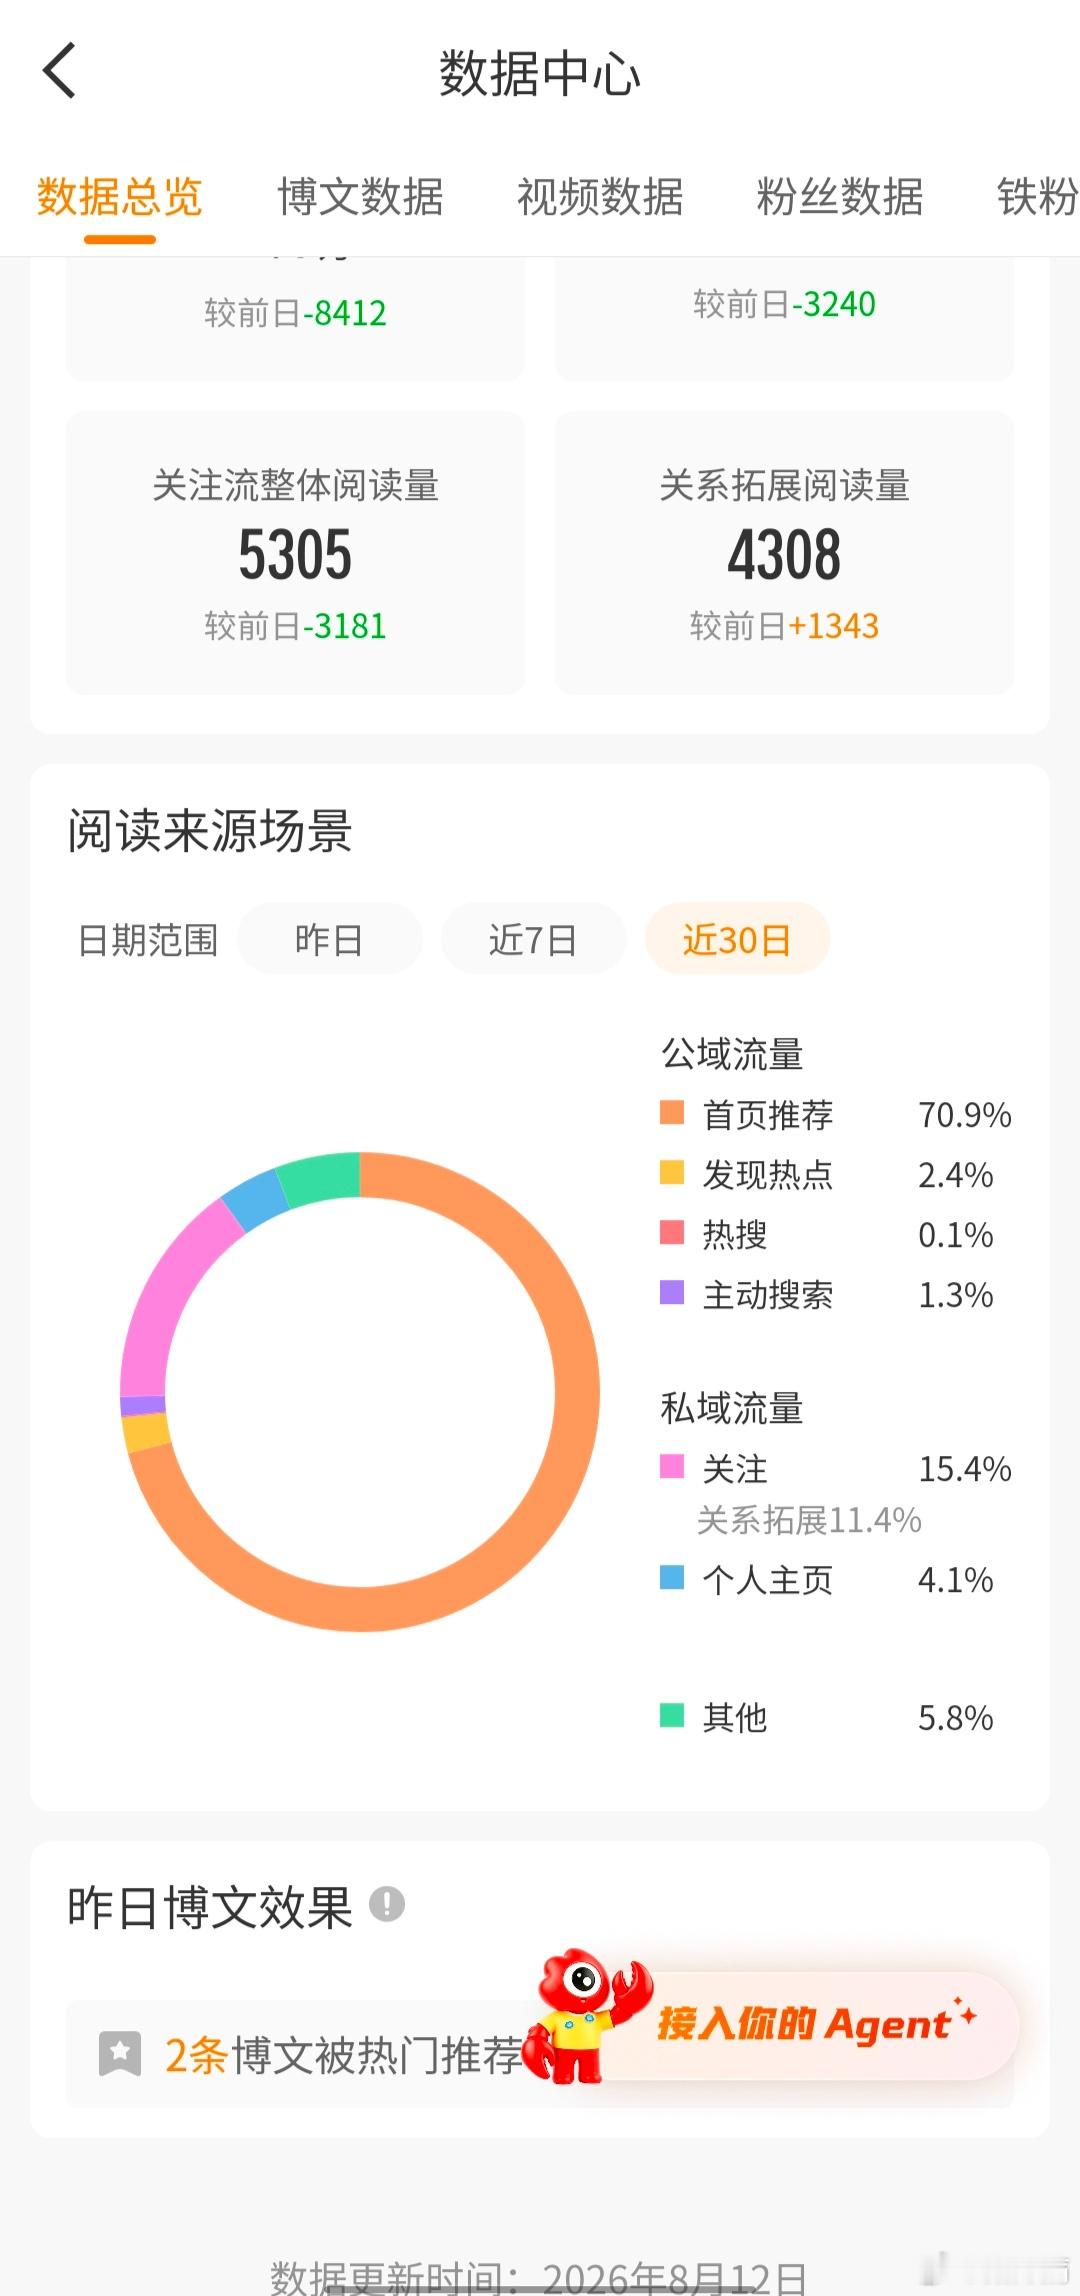Switch to the 博文数据 tab

point(360,197)
